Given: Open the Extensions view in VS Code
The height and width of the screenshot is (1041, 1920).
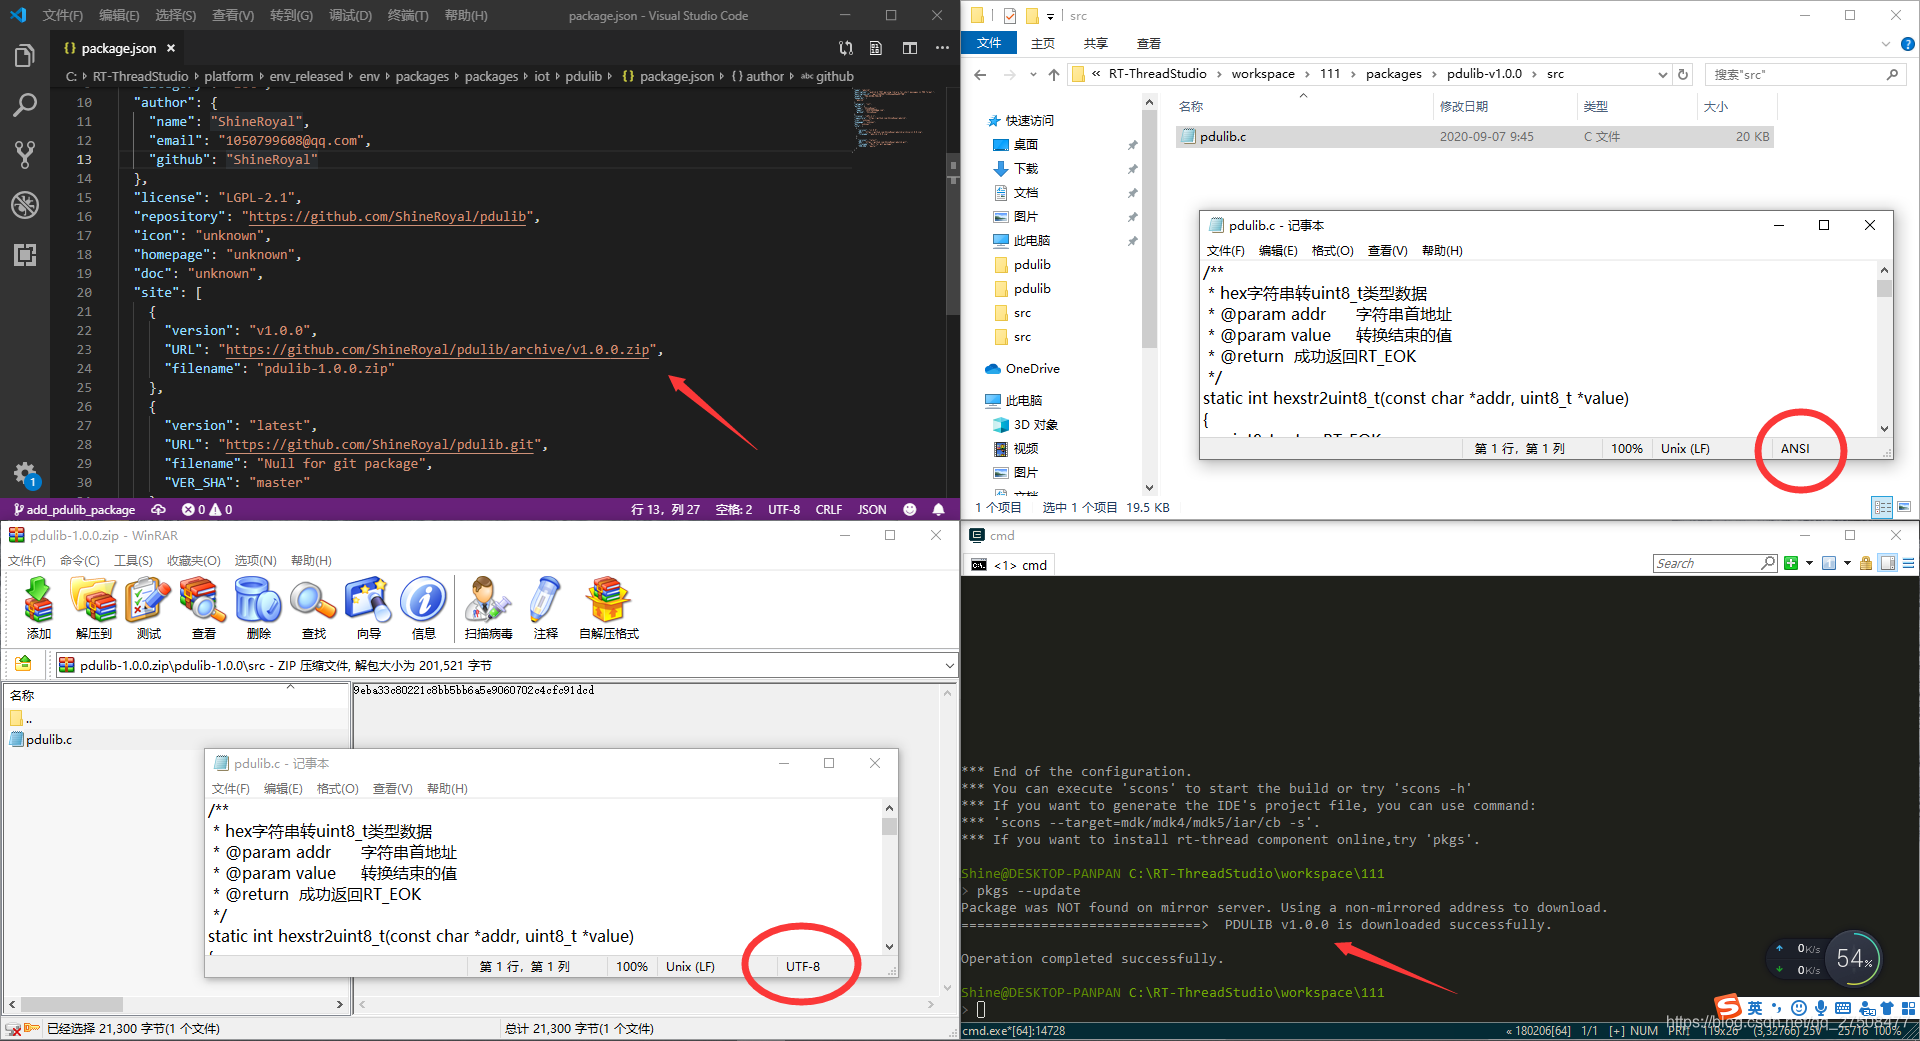Looking at the screenshot, I should 25,254.
